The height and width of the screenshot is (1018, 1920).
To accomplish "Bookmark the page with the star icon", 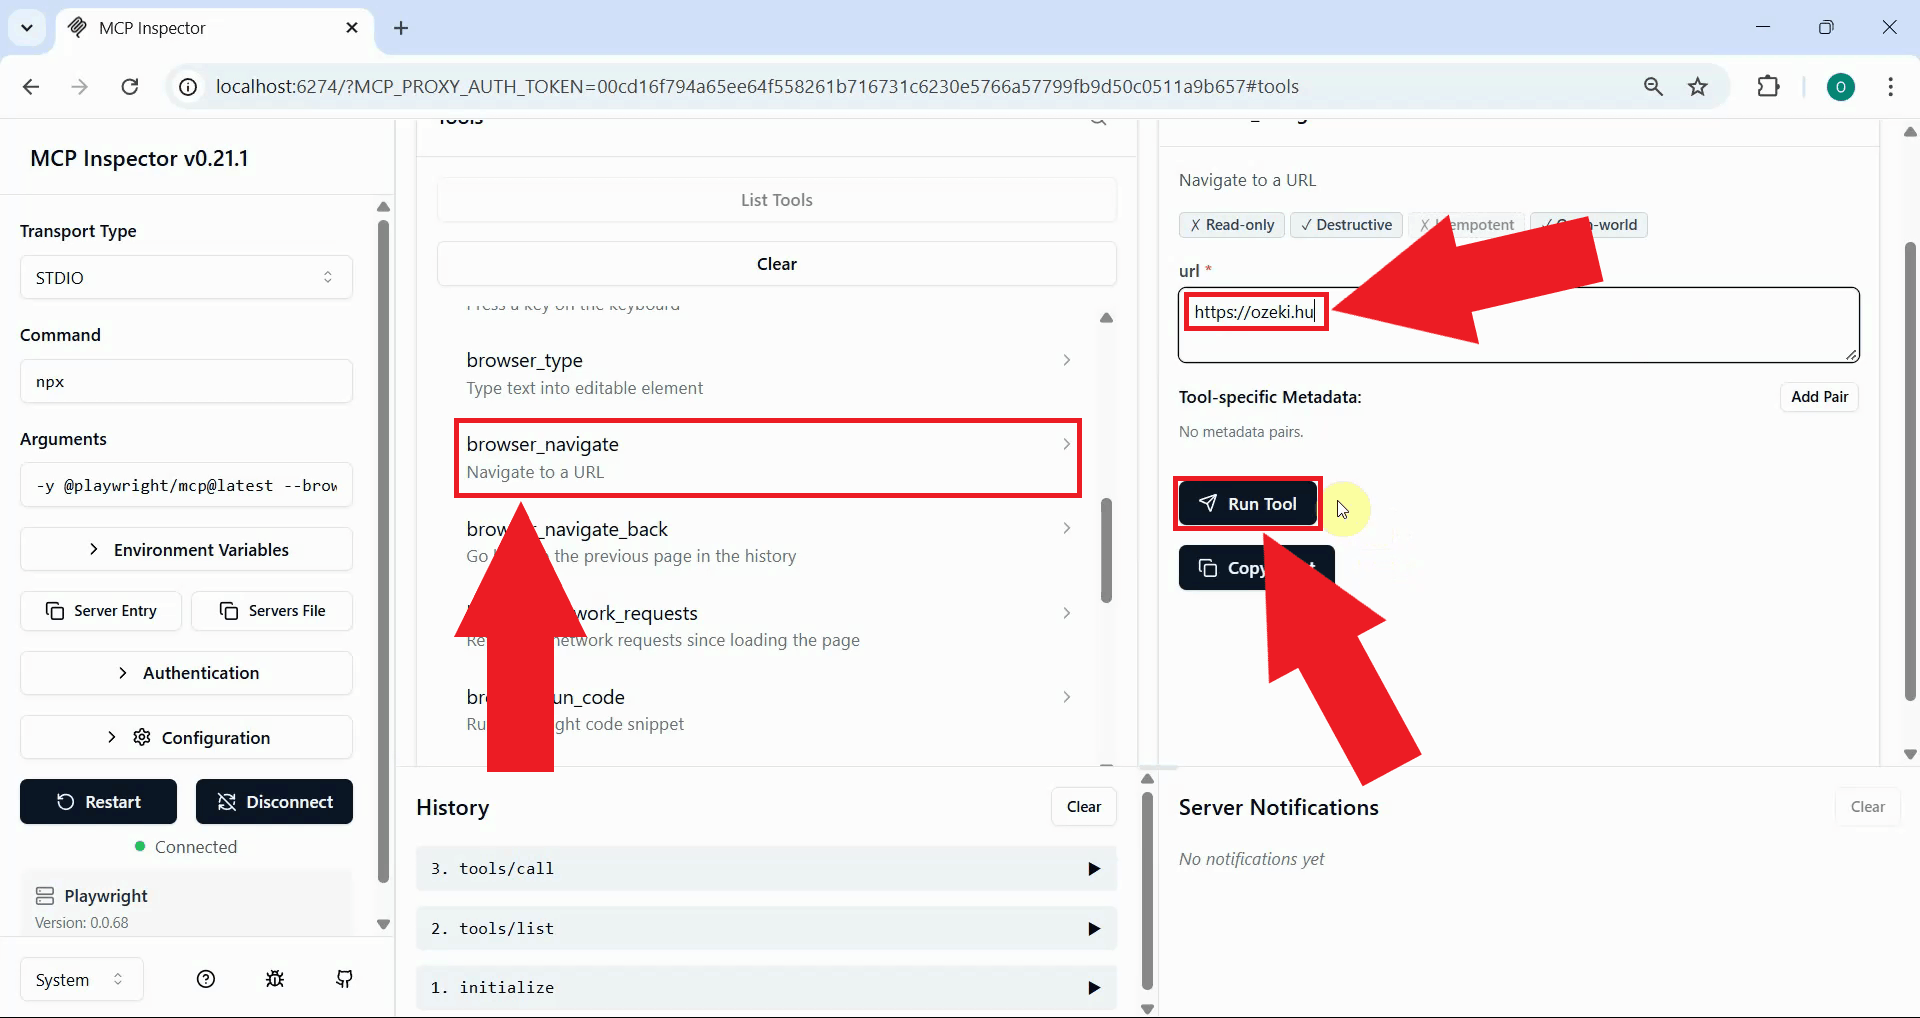I will coord(1698,86).
